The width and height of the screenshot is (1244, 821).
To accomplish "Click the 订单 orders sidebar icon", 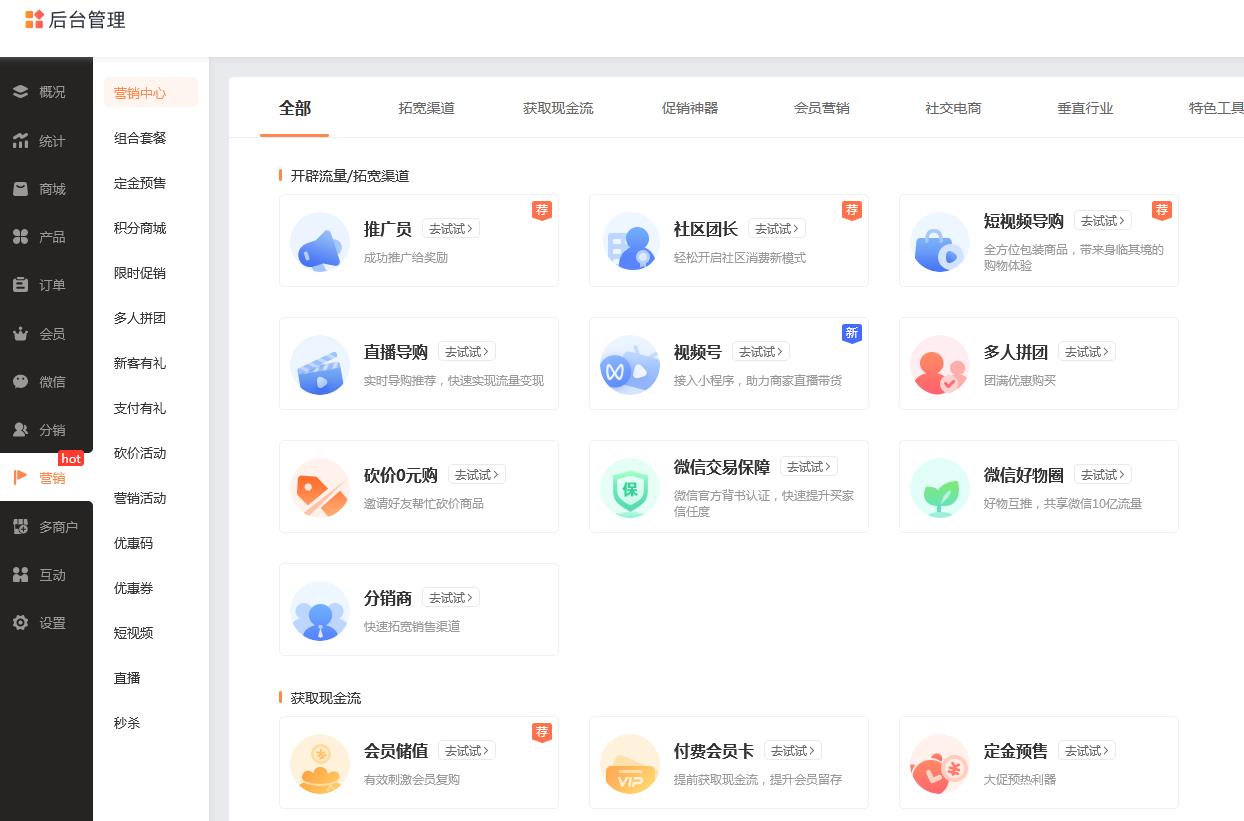I will pos(22,285).
